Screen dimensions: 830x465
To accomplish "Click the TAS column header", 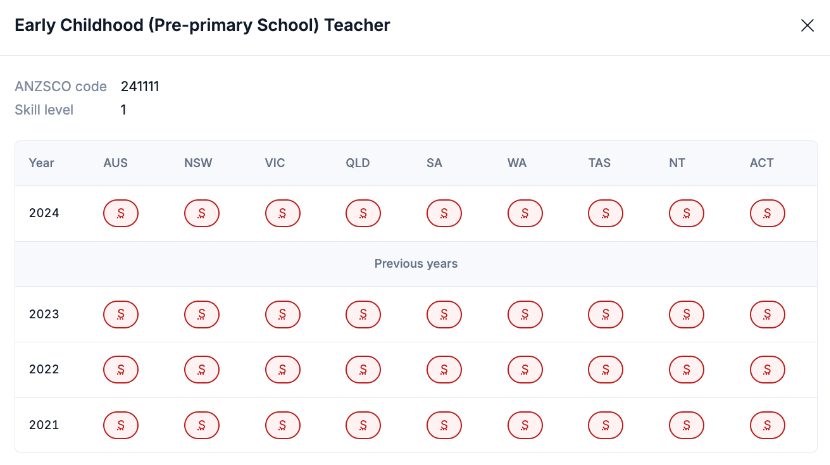I will [x=600, y=163].
